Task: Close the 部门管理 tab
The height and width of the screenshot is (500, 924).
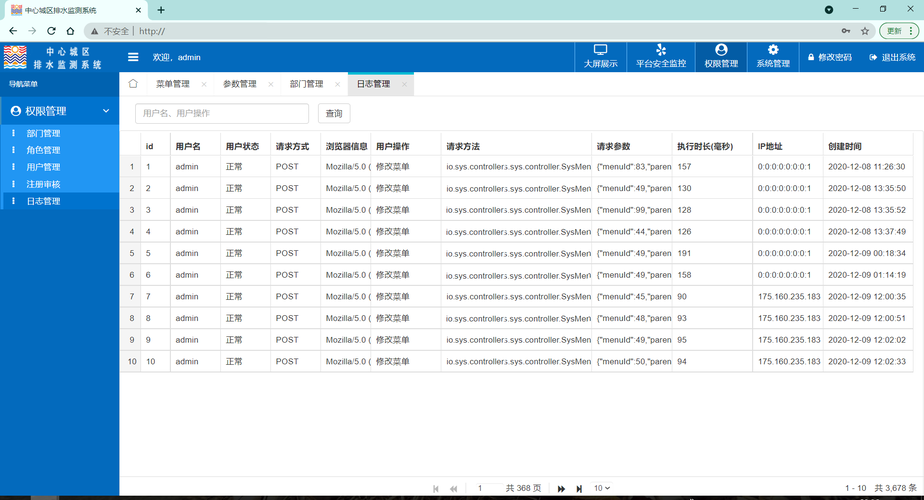Action: pyautogui.click(x=337, y=85)
